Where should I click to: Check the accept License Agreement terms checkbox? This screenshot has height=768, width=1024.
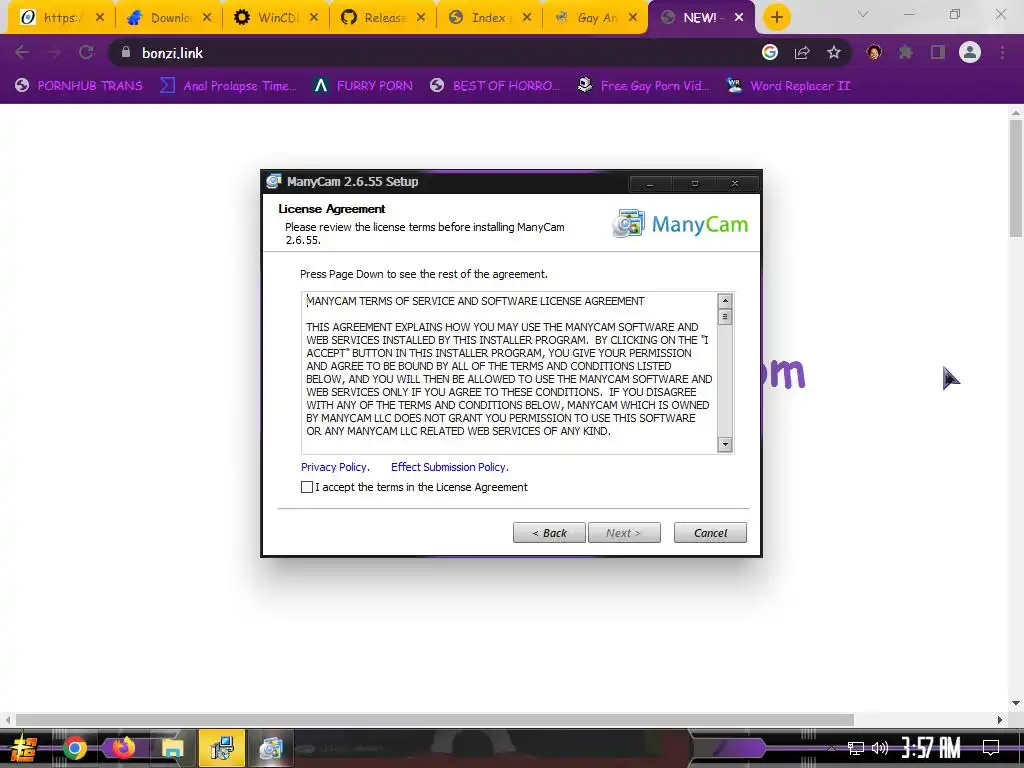306,487
